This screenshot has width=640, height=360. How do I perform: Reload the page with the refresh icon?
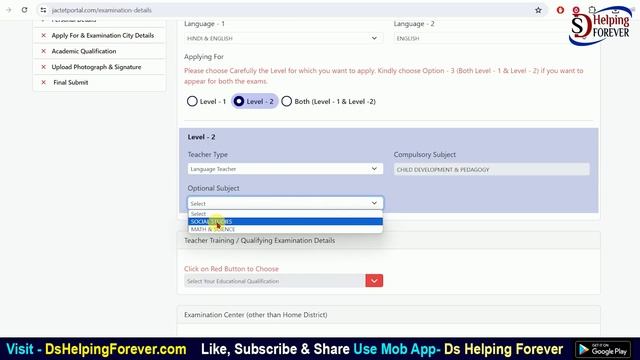(x=24, y=10)
